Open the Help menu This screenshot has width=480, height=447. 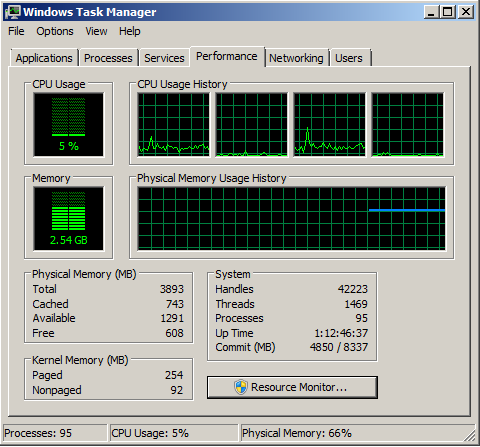click(x=130, y=31)
